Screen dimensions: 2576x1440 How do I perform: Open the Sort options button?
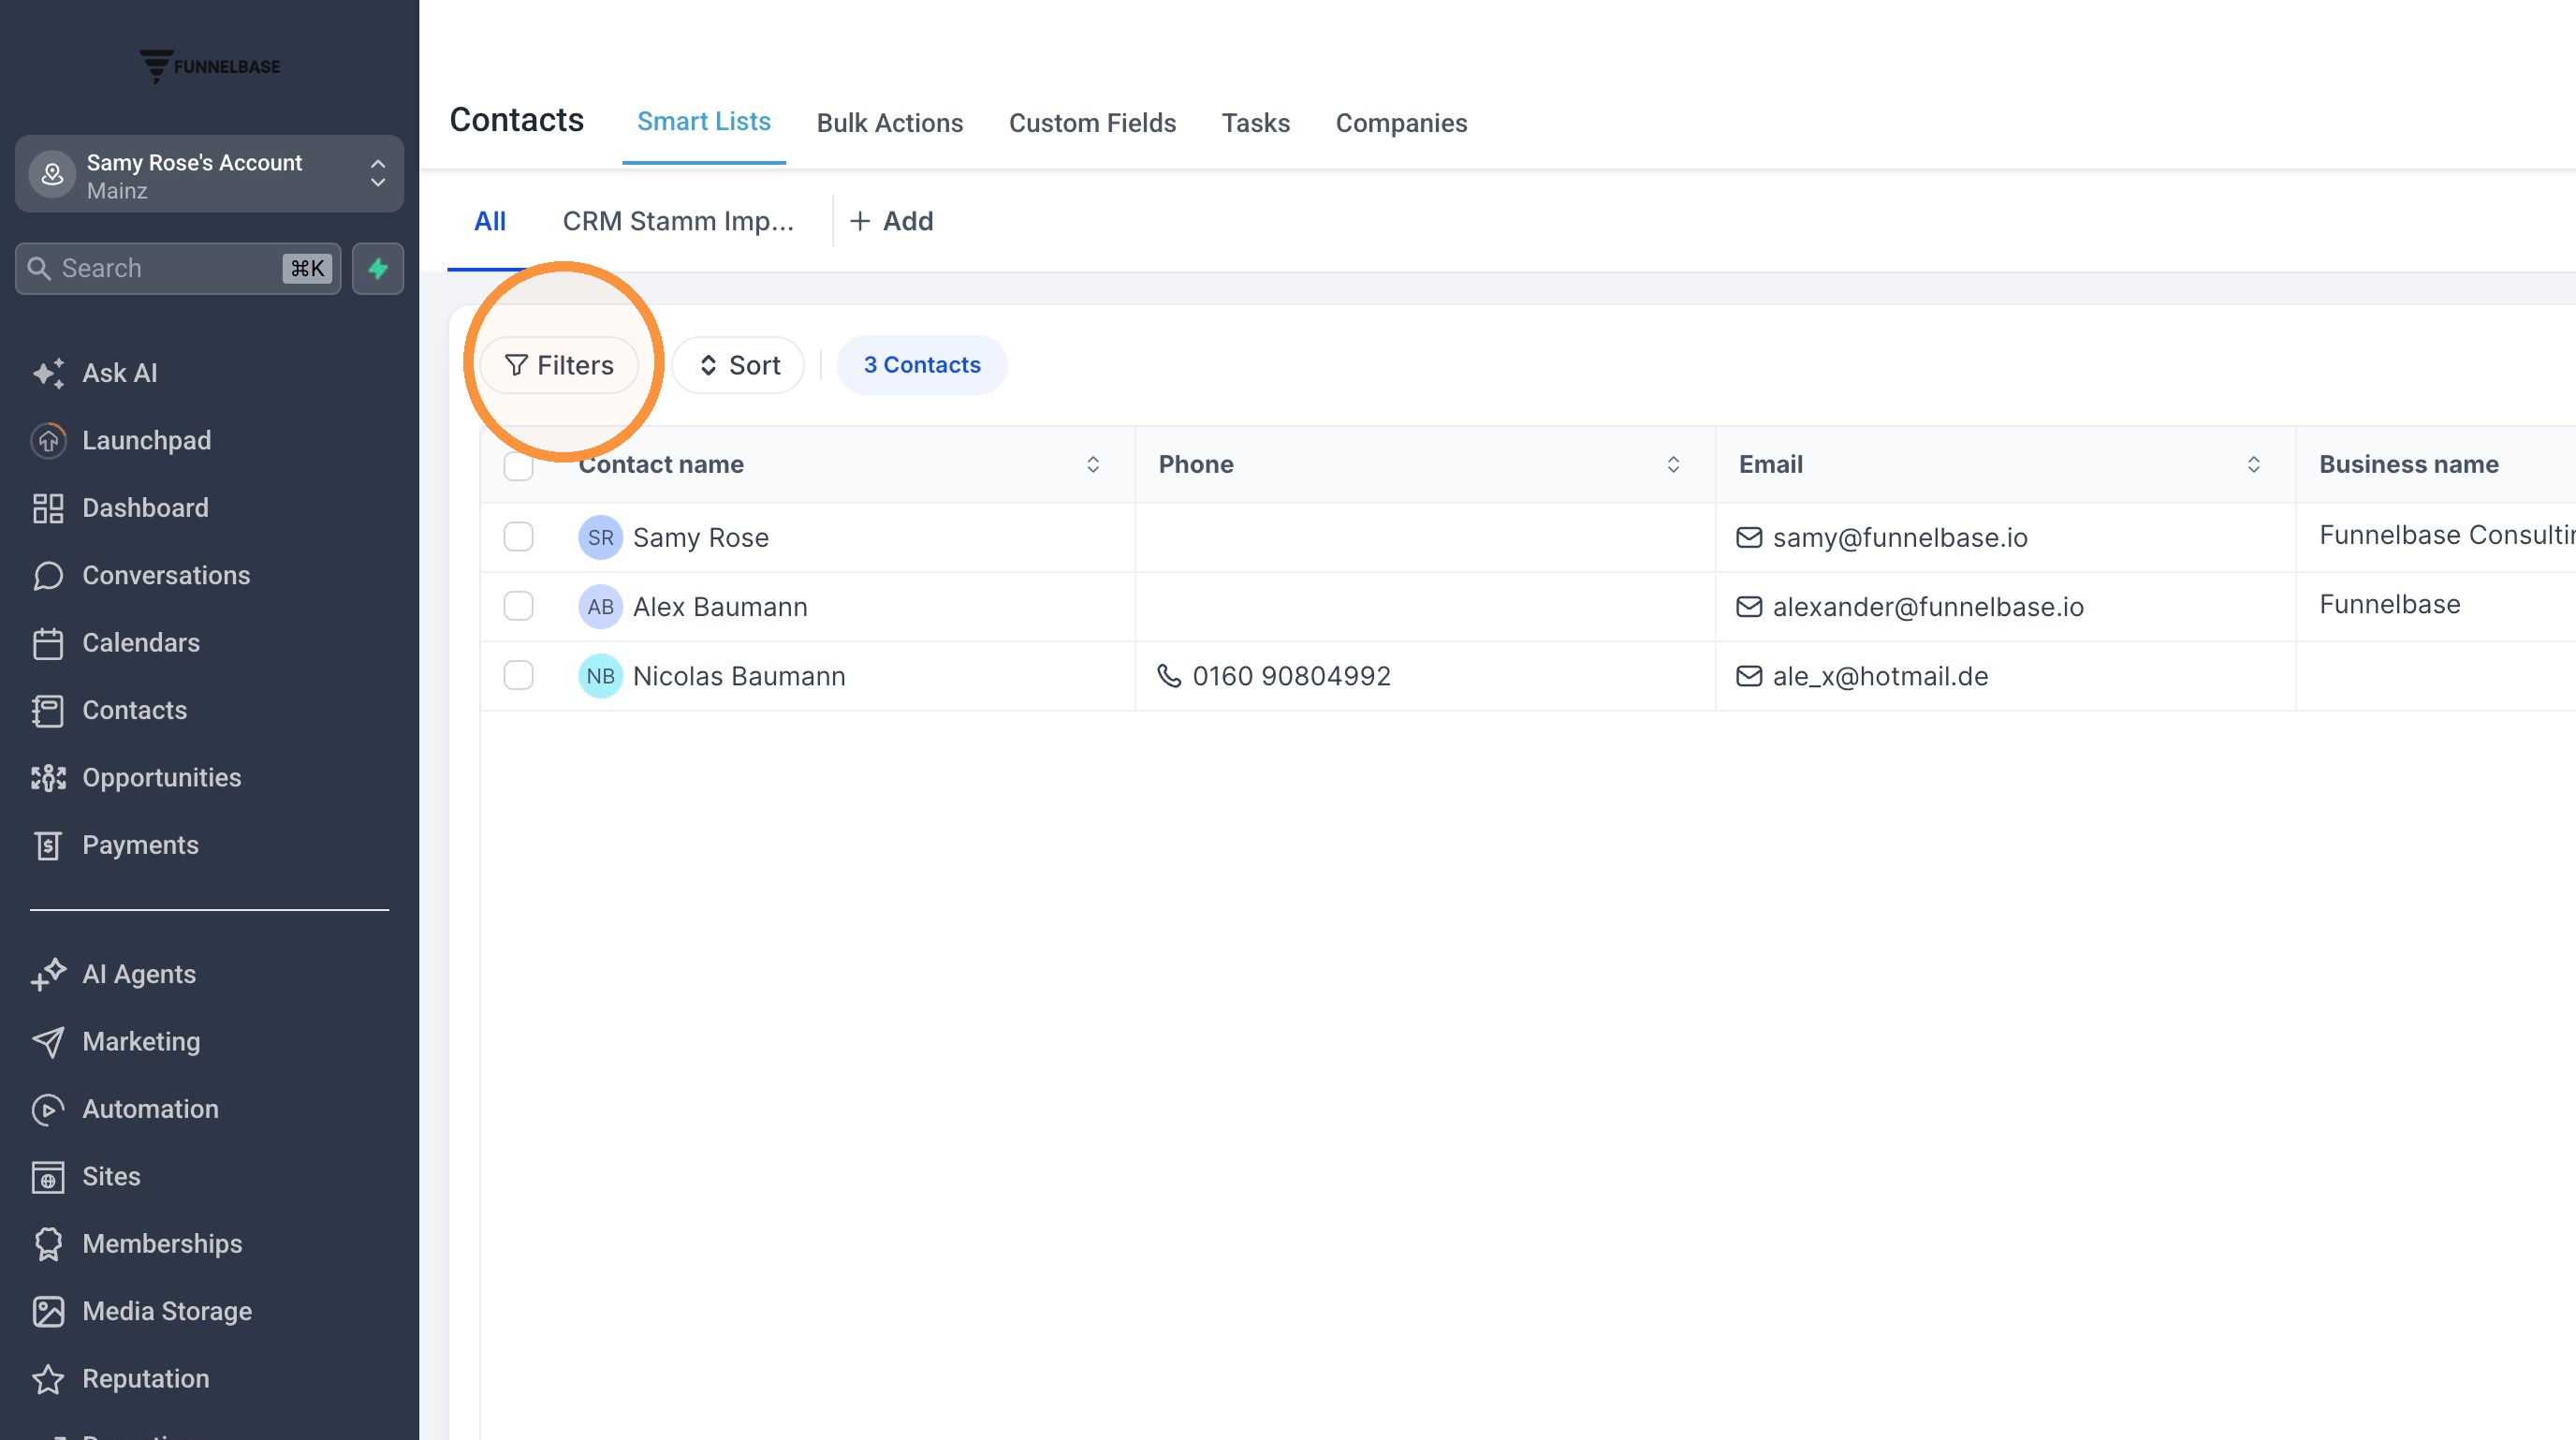pyautogui.click(x=738, y=365)
